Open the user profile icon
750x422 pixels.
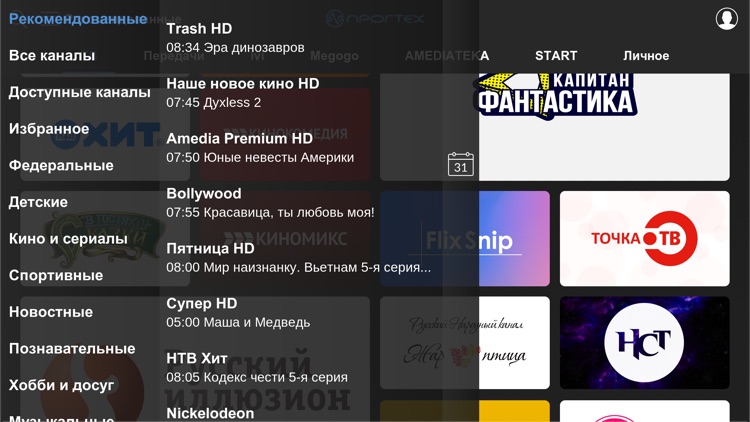click(x=727, y=19)
